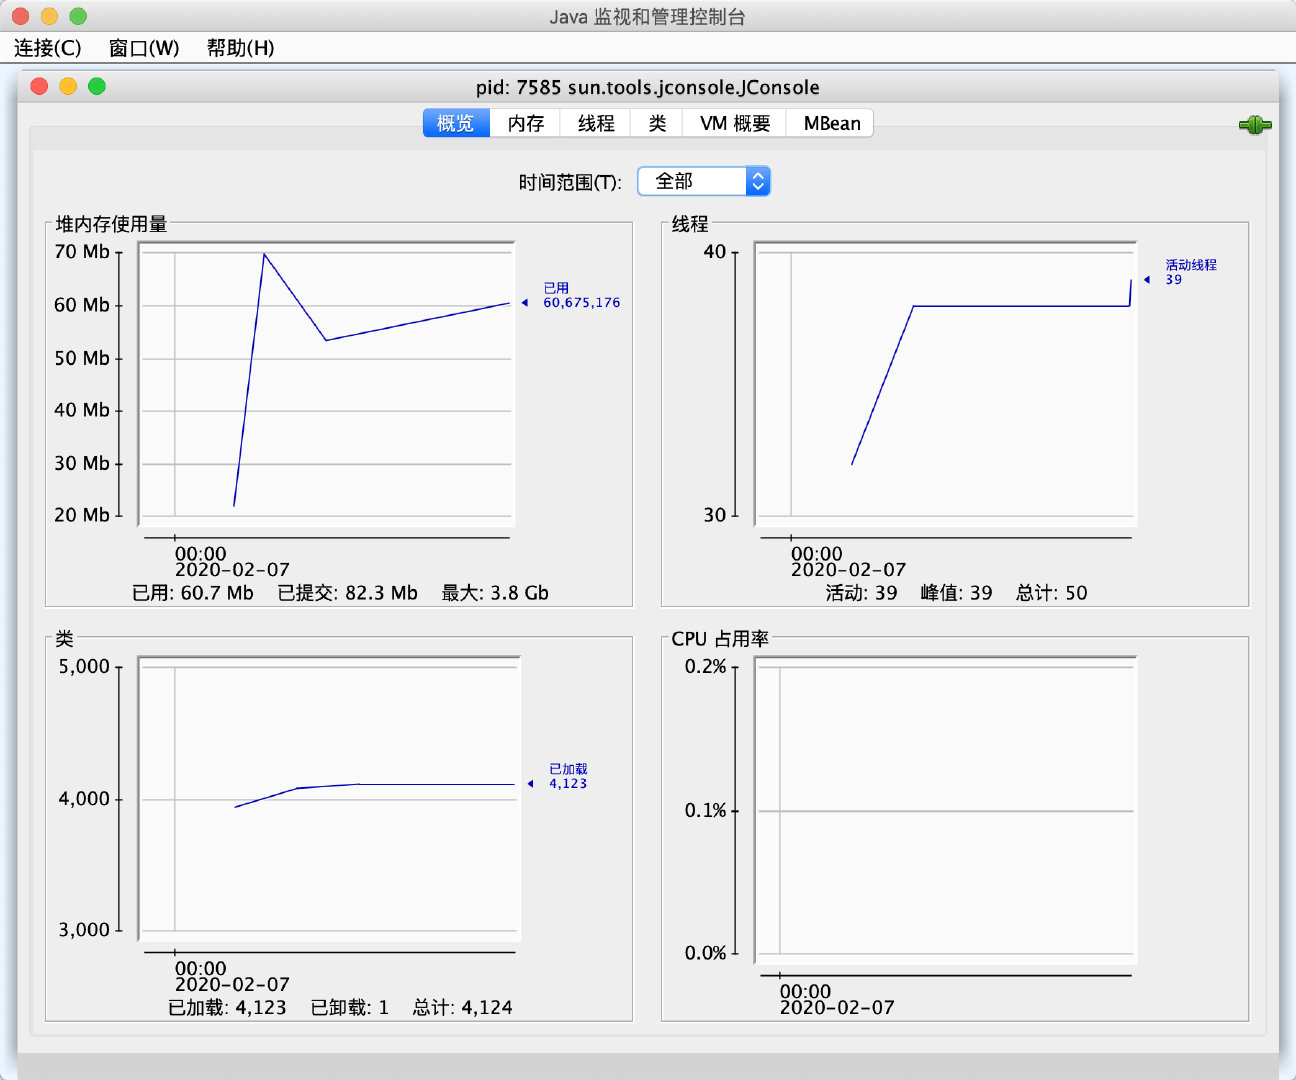Click the 峰值: 39 text

point(956,593)
